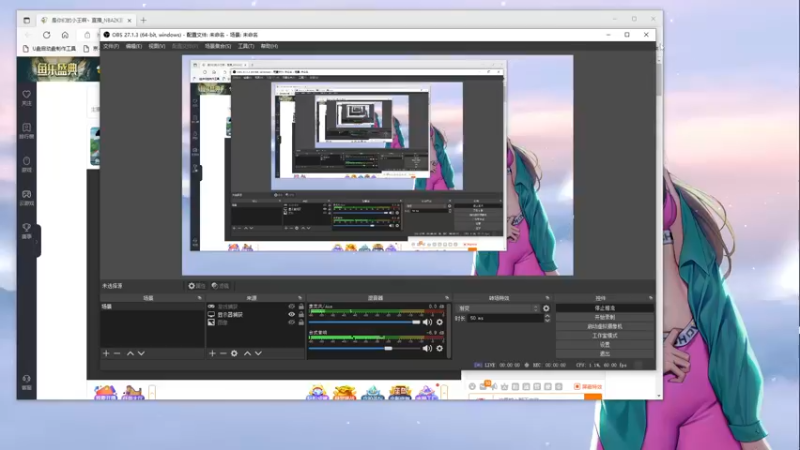This screenshot has height=450, width=800.
Task: Mute the bottom mixer channel speaker icon
Action: (x=427, y=348)
